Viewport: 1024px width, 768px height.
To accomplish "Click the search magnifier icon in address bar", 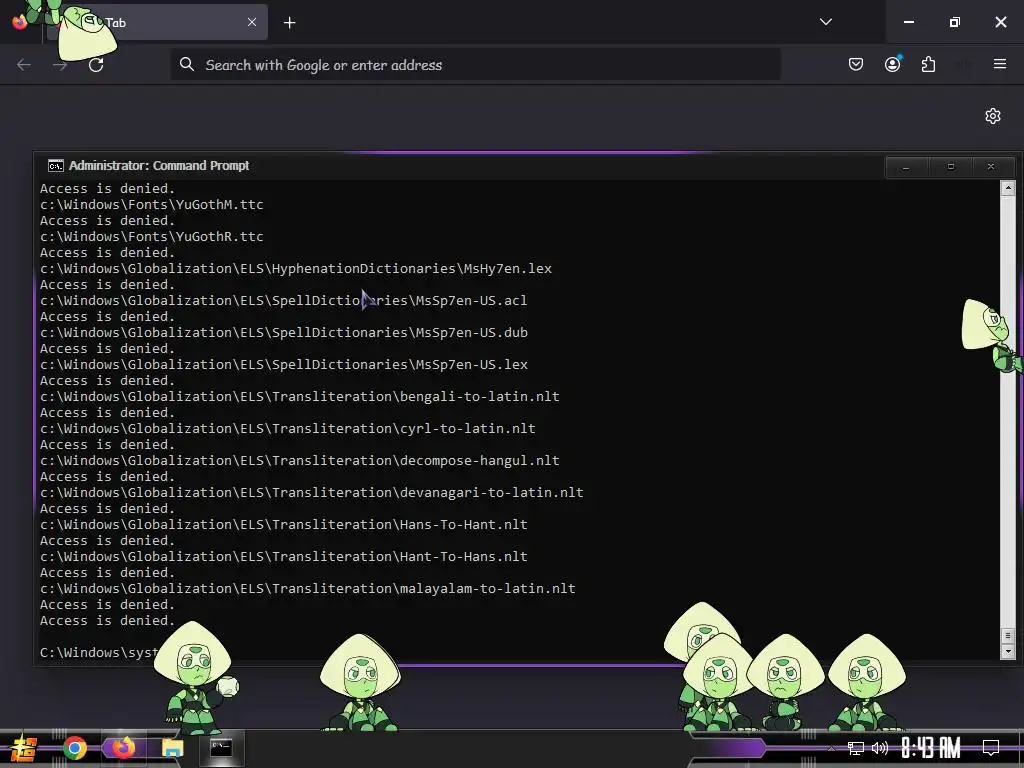I will [x=187, y=65].
